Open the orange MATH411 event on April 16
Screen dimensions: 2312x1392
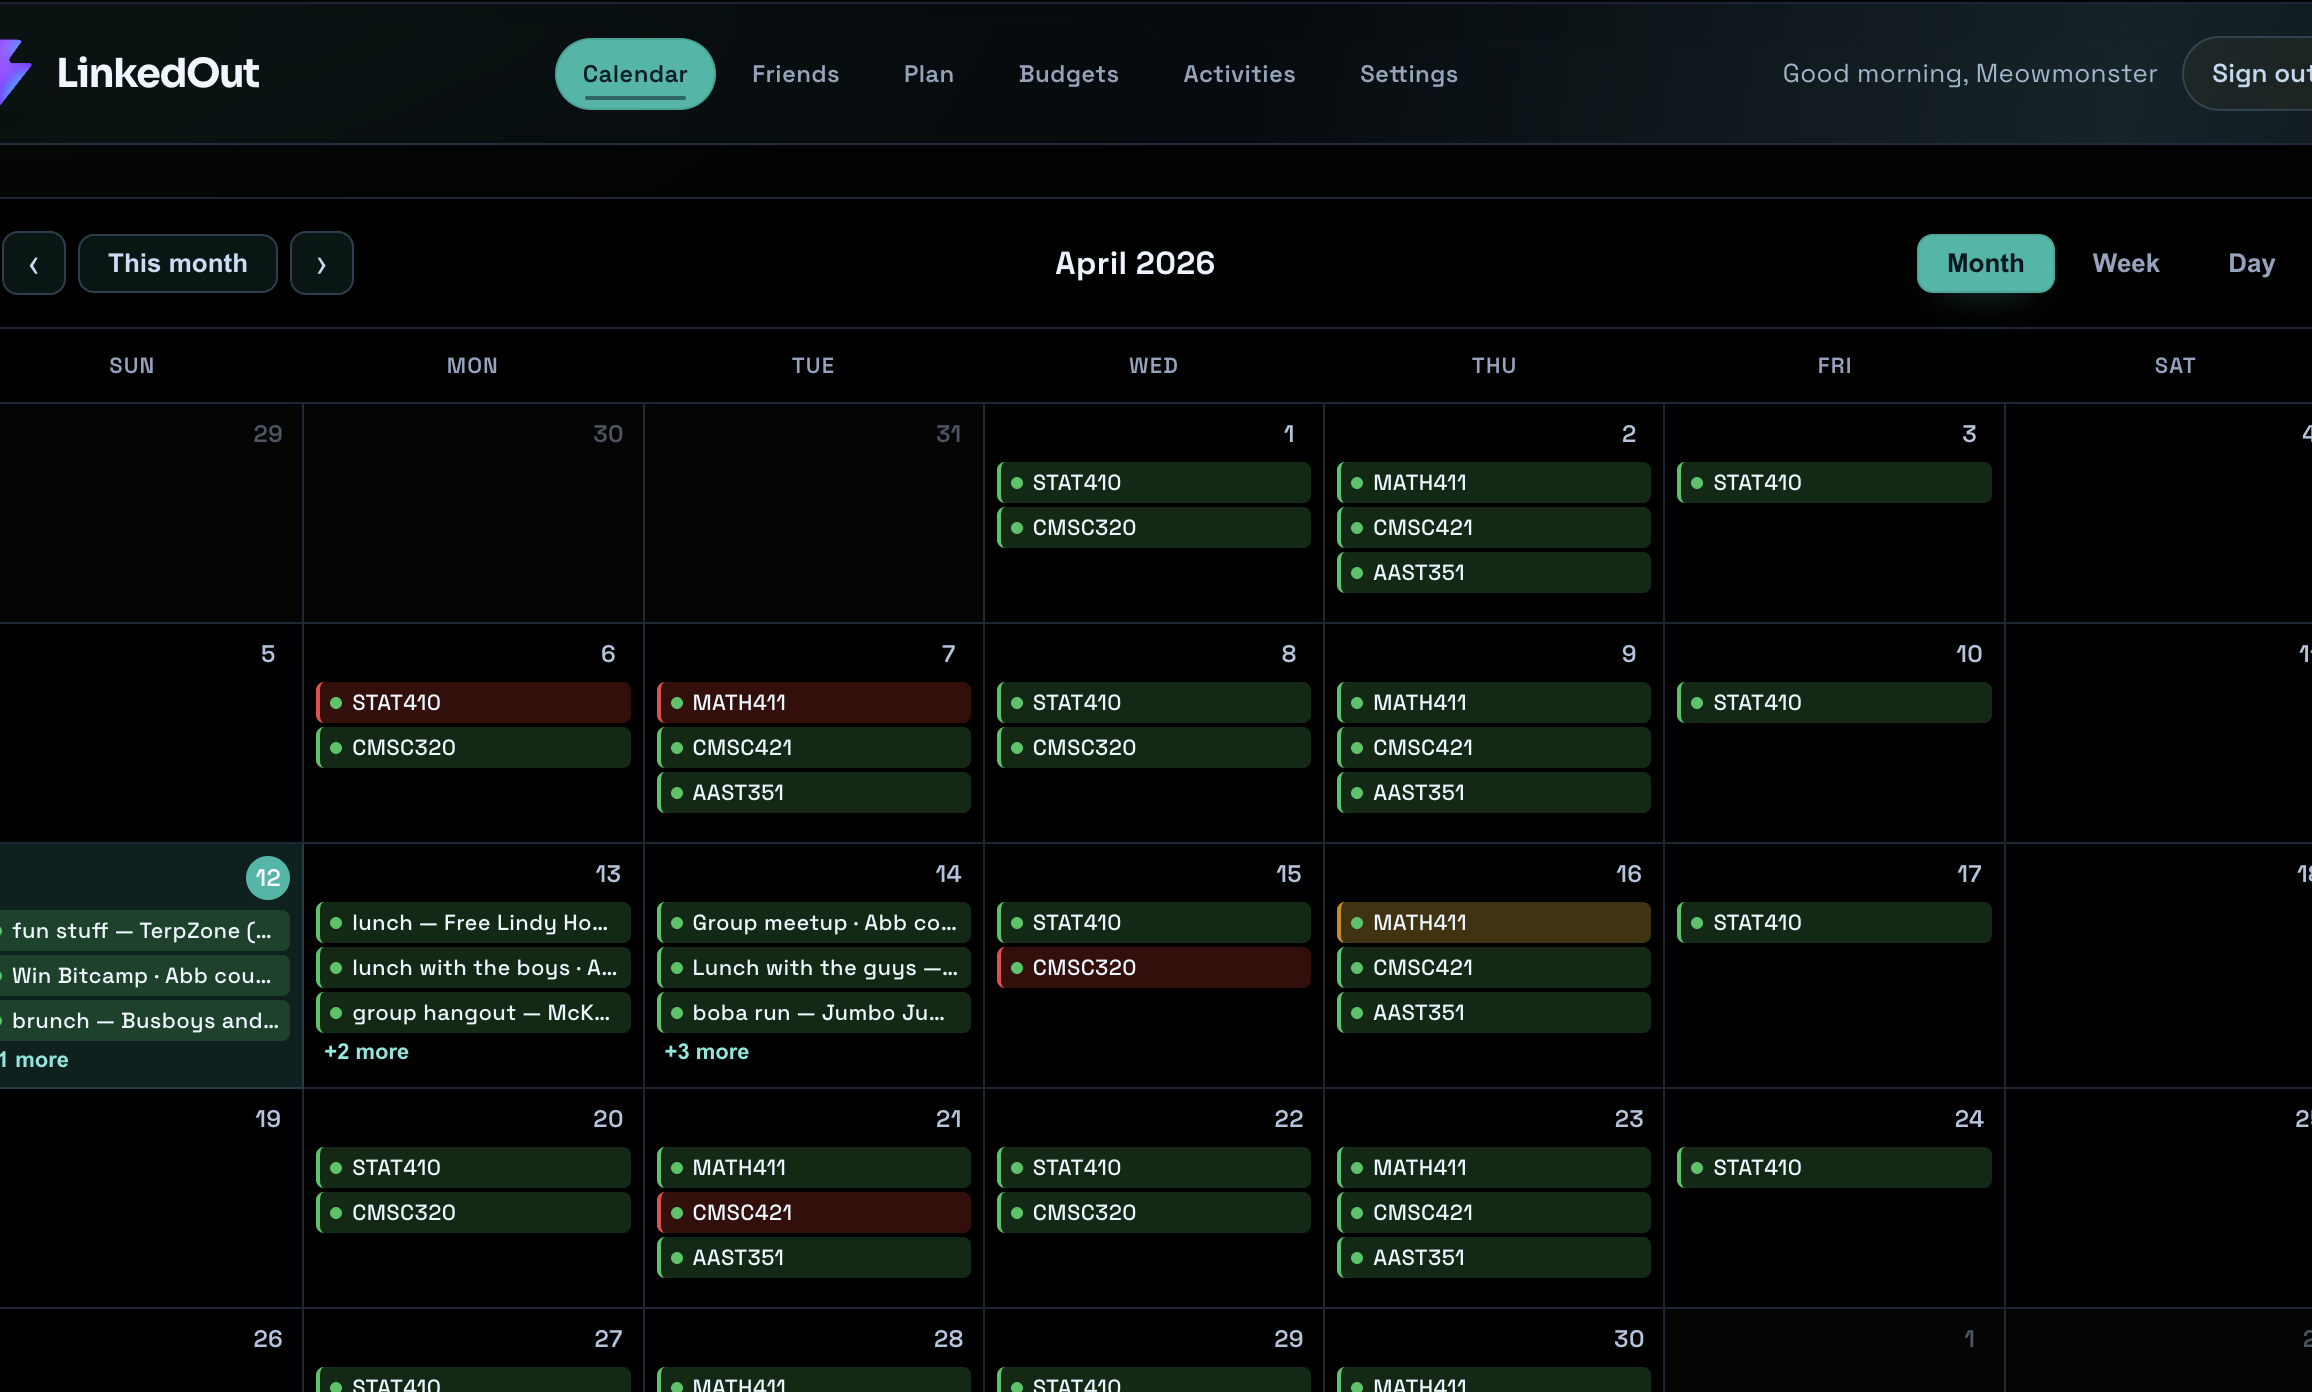pos(1493,922)
